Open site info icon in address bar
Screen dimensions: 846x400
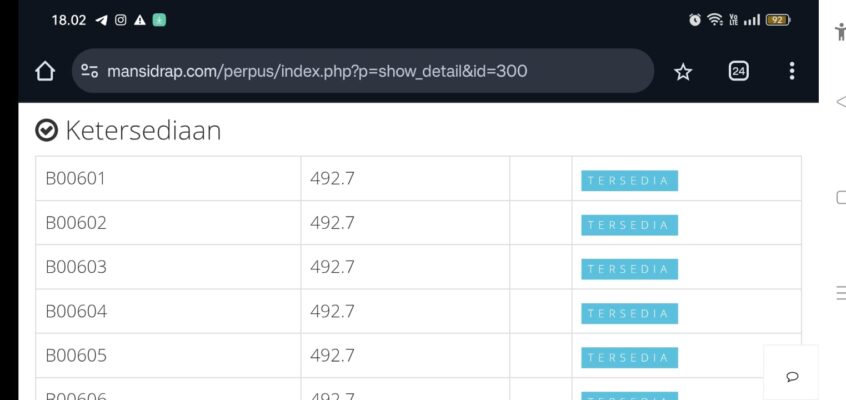(x=90, y=71)
